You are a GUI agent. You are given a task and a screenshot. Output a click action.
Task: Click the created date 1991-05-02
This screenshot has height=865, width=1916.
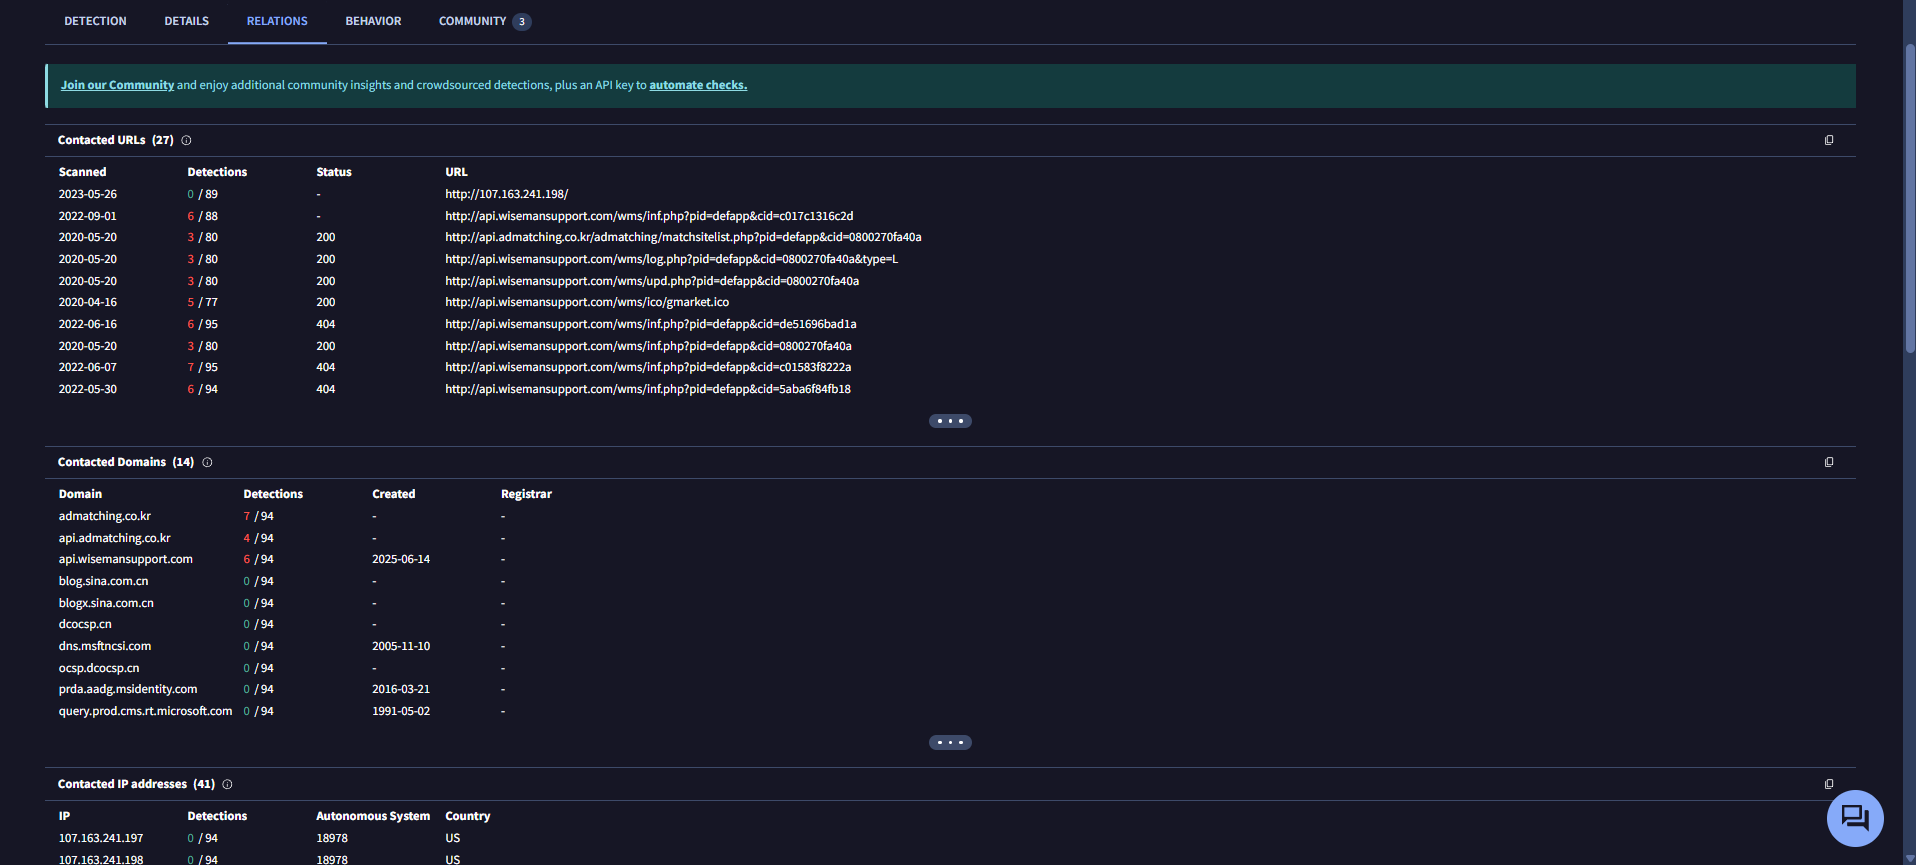click(401, 711)
